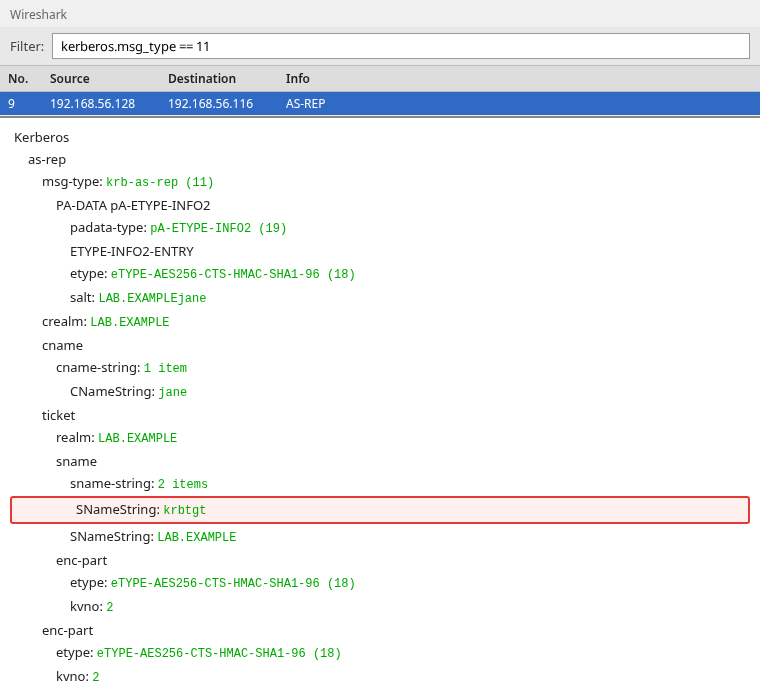Click the No. column header
Image resolution: width=760 pixels, height=697 pixels.
(x=18, y=79)
